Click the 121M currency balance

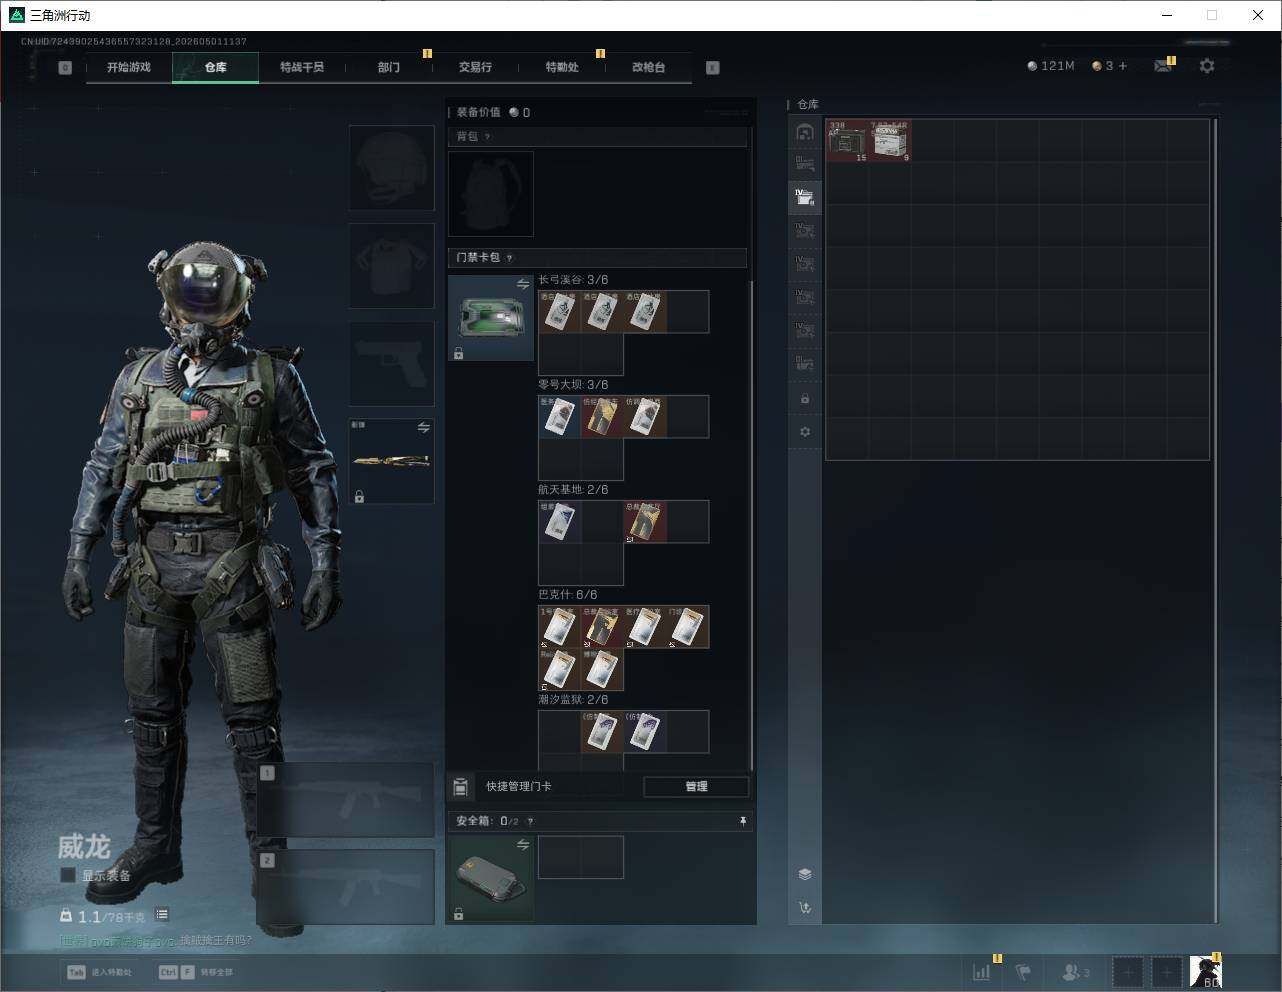[1051, 66]
